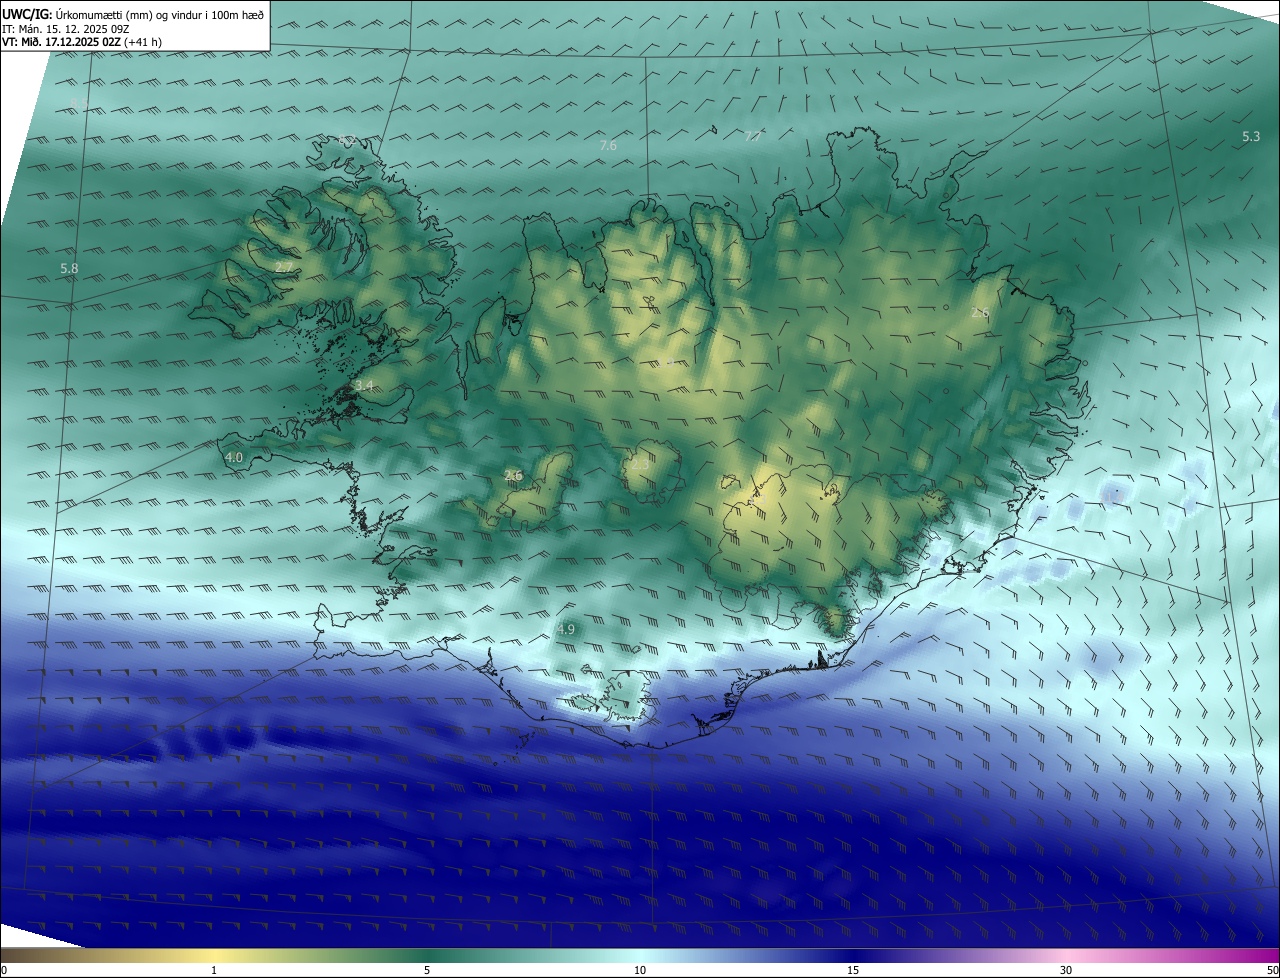Click the 'IT: Mán. 15. 12. 2025 09Z' line
Image resolution: width=1280 pixels, height=978 pixels.
click(65, 29)
